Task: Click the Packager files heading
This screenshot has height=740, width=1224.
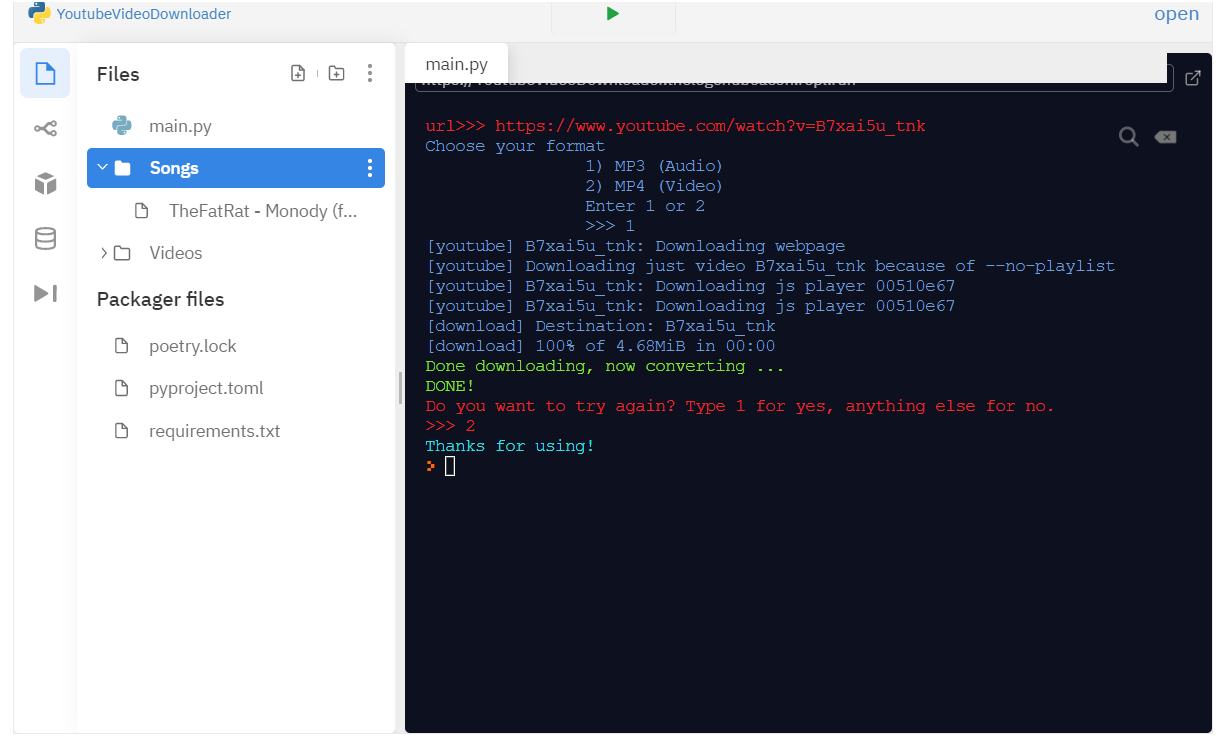Action: (160, 299)
